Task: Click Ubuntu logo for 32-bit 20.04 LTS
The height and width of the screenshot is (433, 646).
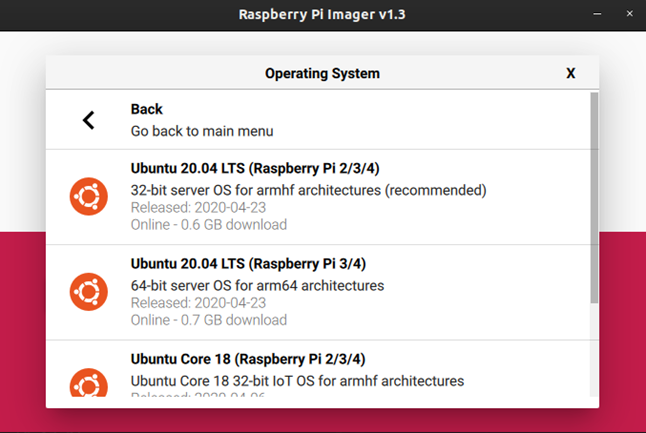Action: (x=88, y=196)
